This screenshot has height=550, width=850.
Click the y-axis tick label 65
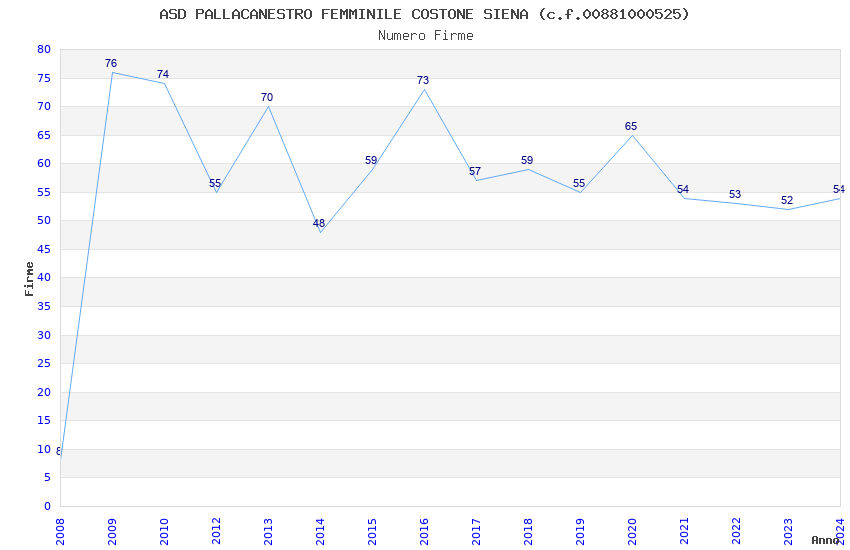click(44, 135)
